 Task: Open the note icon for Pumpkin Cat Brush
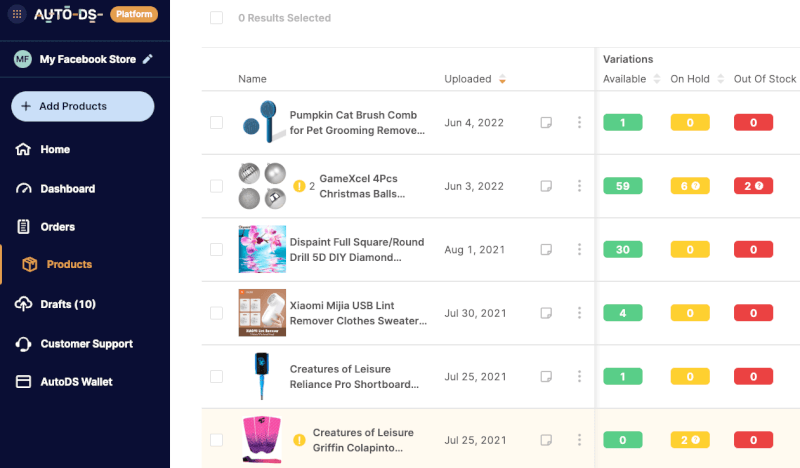(x=546, y=122)
